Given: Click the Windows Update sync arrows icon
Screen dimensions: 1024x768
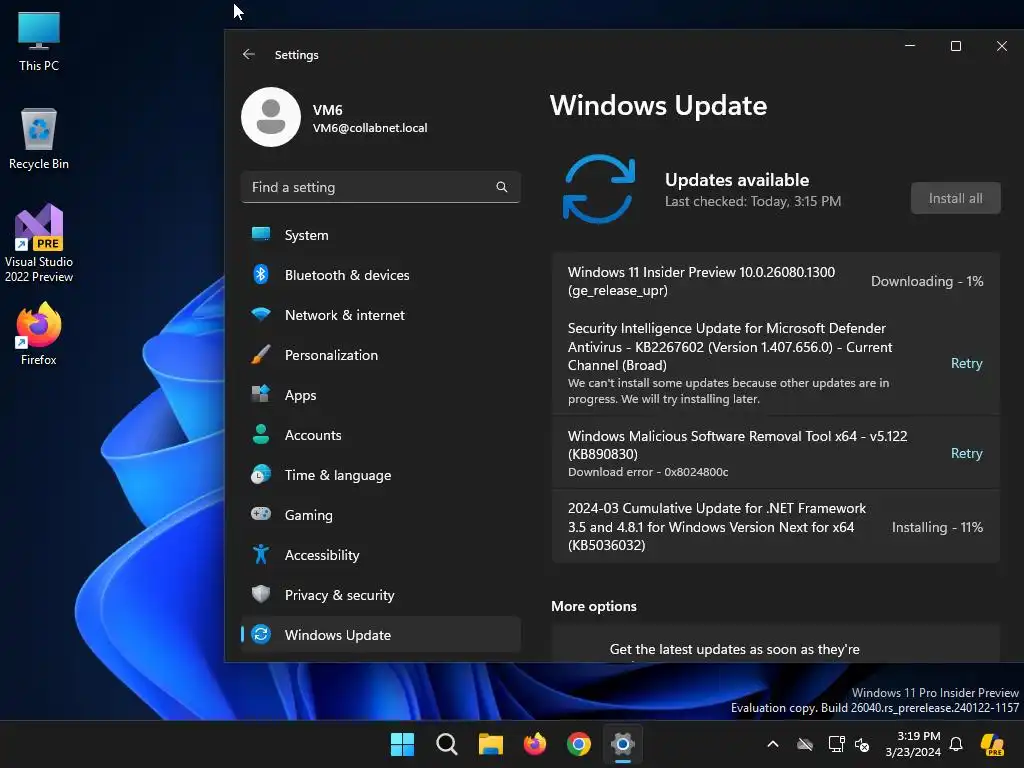Looking at the screenshot, I should [x=599, y=189].
